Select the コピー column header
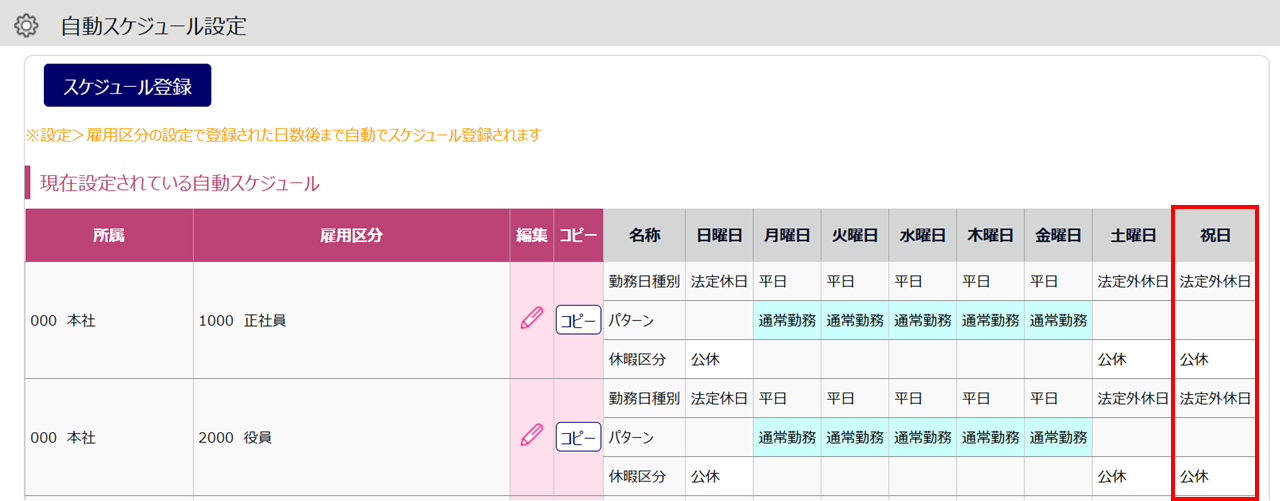 [578, 235]
